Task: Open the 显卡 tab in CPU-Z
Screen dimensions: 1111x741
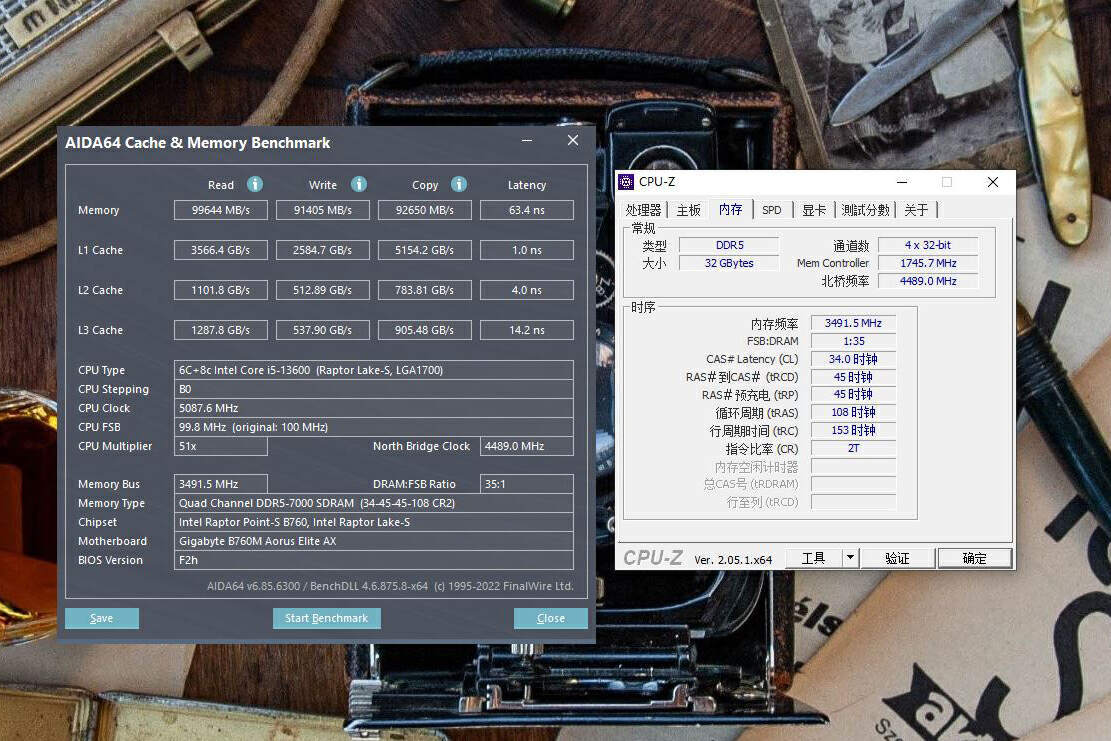Action: coord(813,210)
